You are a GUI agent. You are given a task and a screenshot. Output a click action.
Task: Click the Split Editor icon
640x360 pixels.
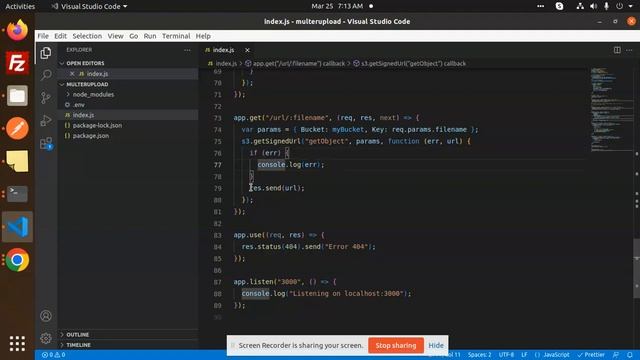point(617,50)
